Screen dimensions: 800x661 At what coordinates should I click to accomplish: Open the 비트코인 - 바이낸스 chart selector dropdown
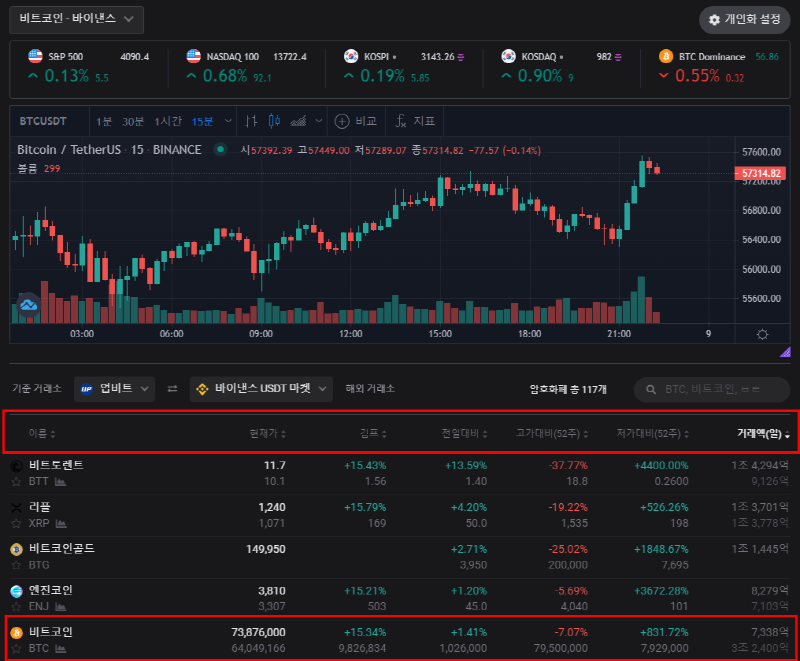[77, 19]
